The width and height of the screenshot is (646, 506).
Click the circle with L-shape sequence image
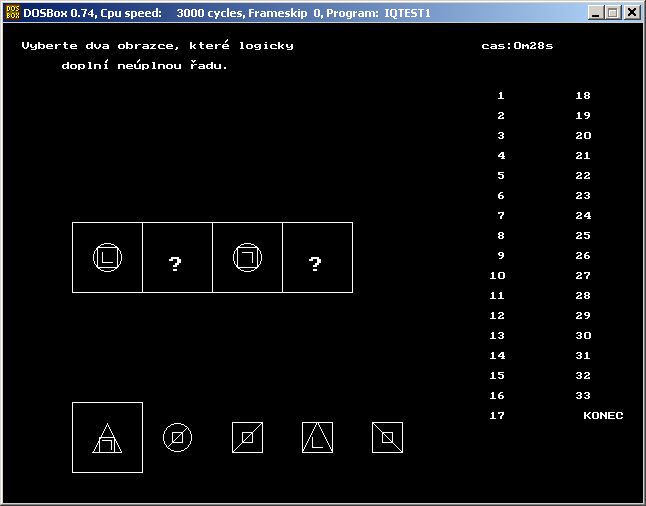tap(107, 257)
